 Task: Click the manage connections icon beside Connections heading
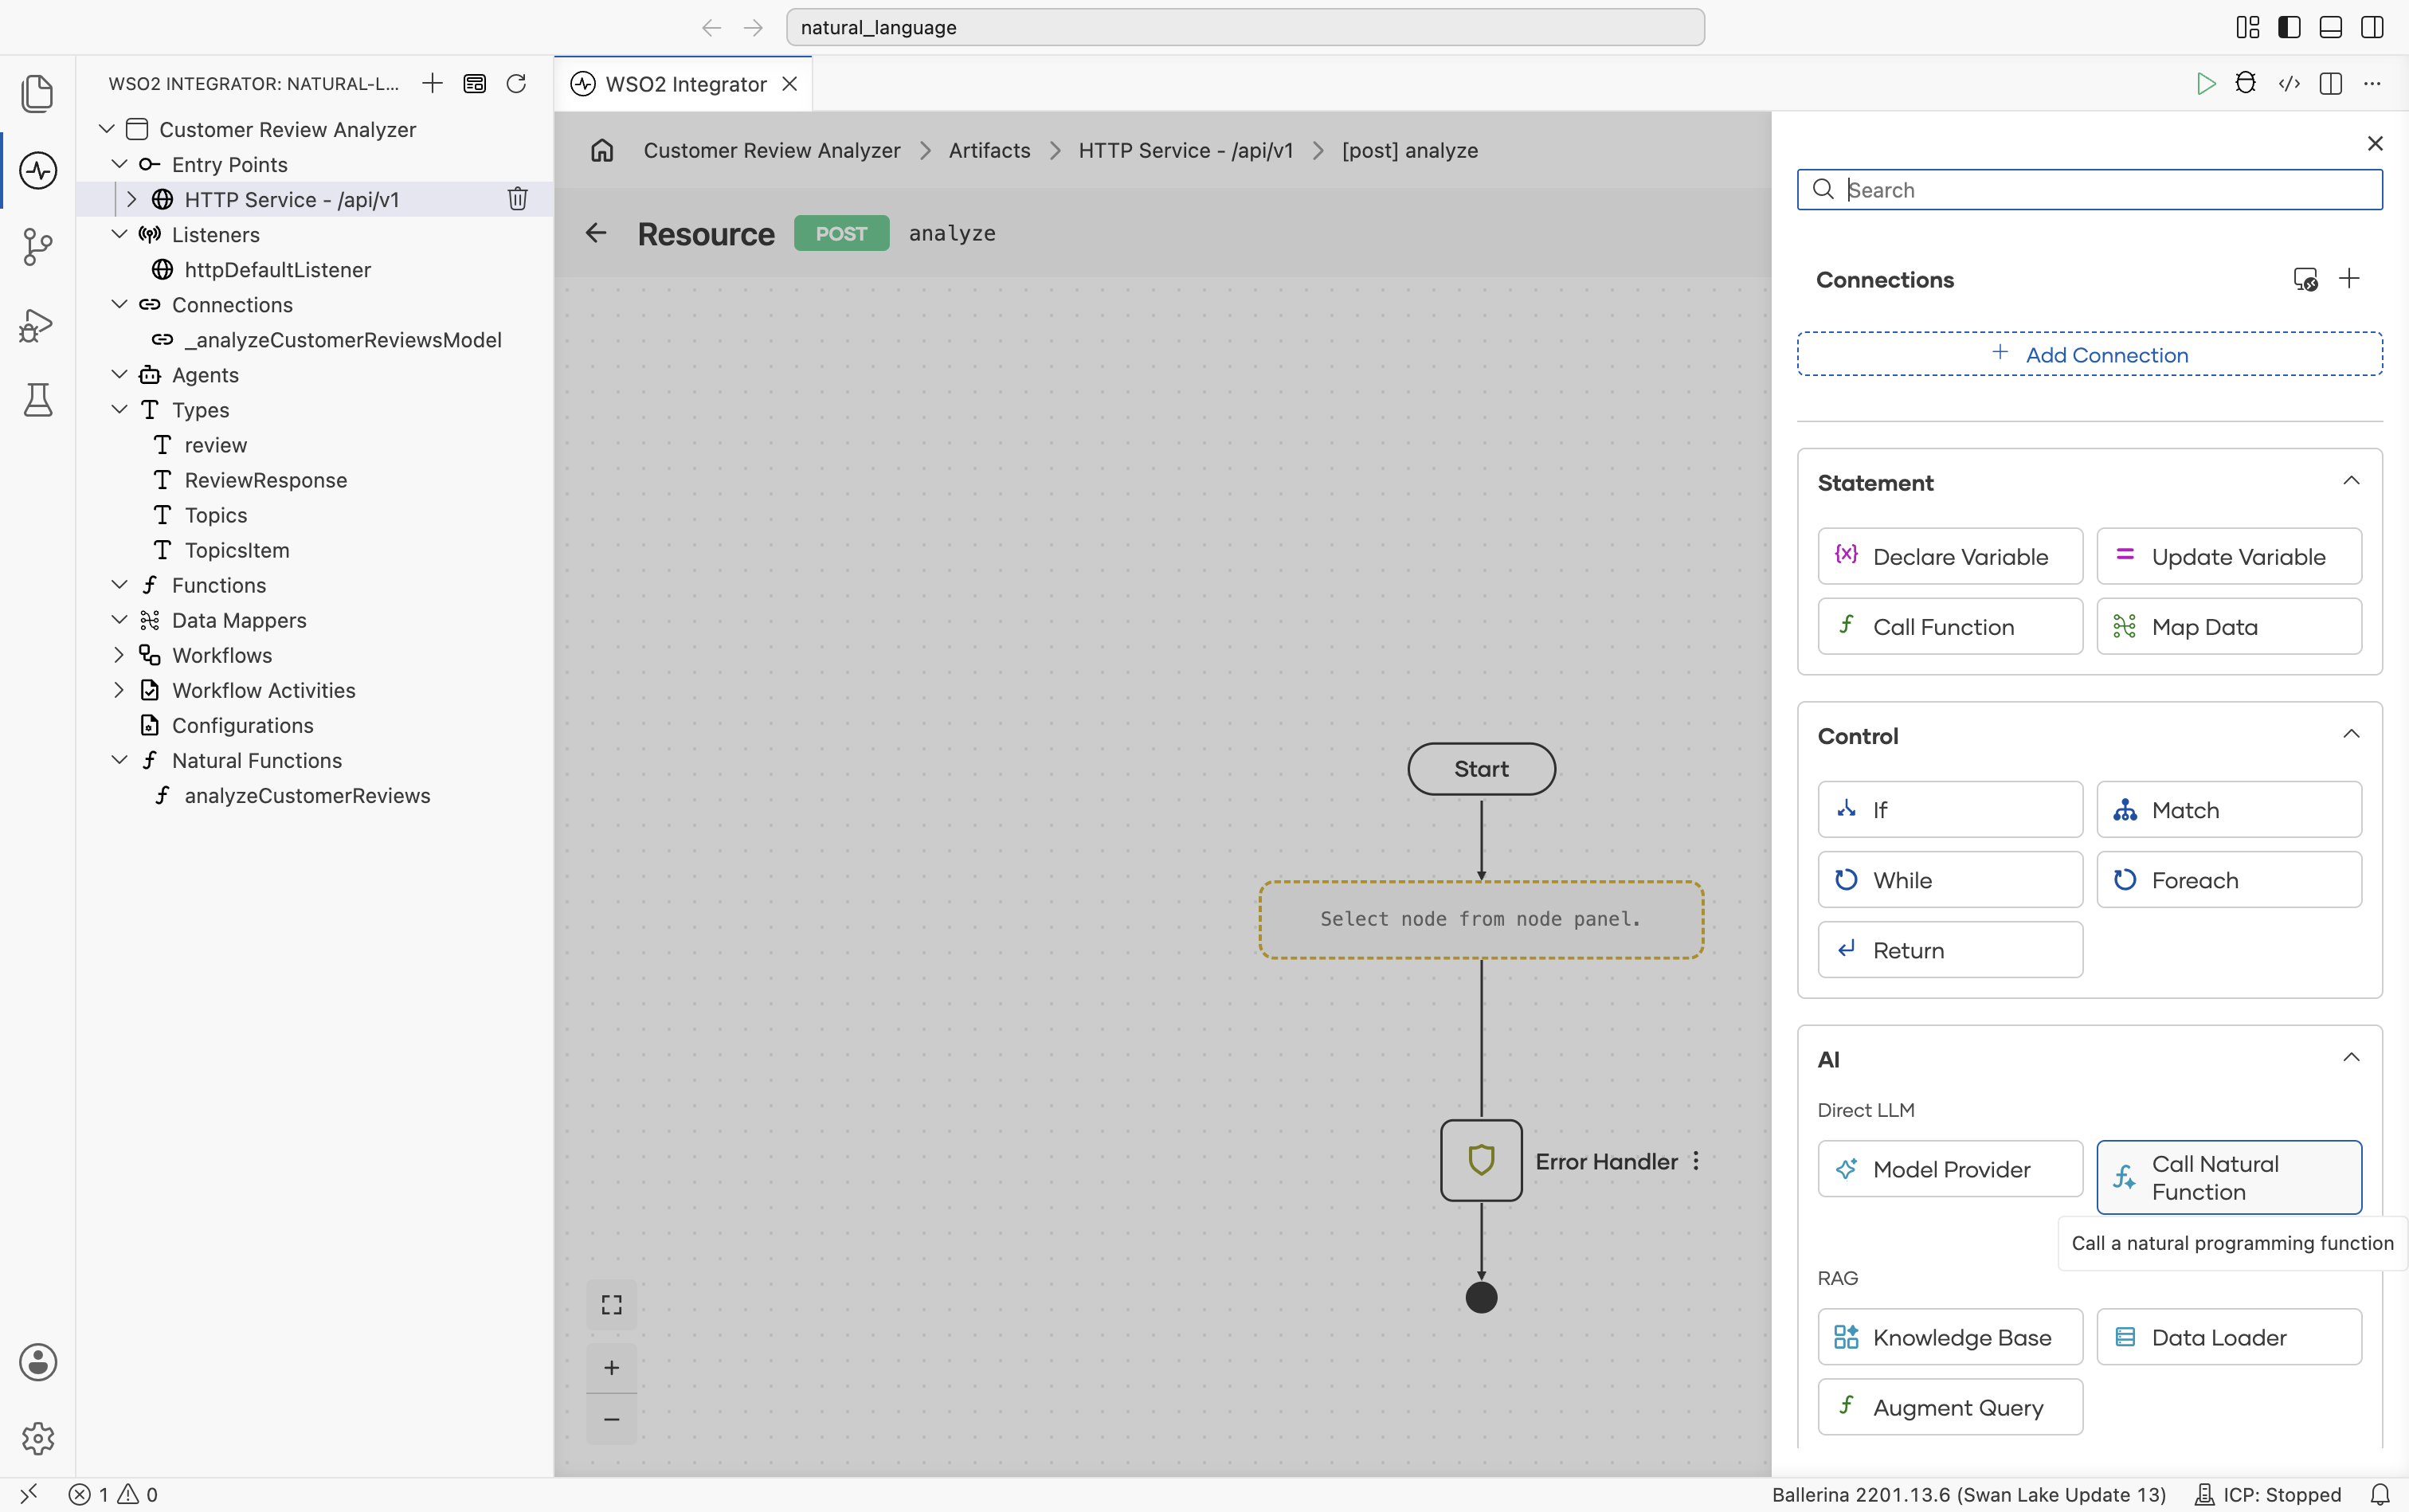(2306, 279)
